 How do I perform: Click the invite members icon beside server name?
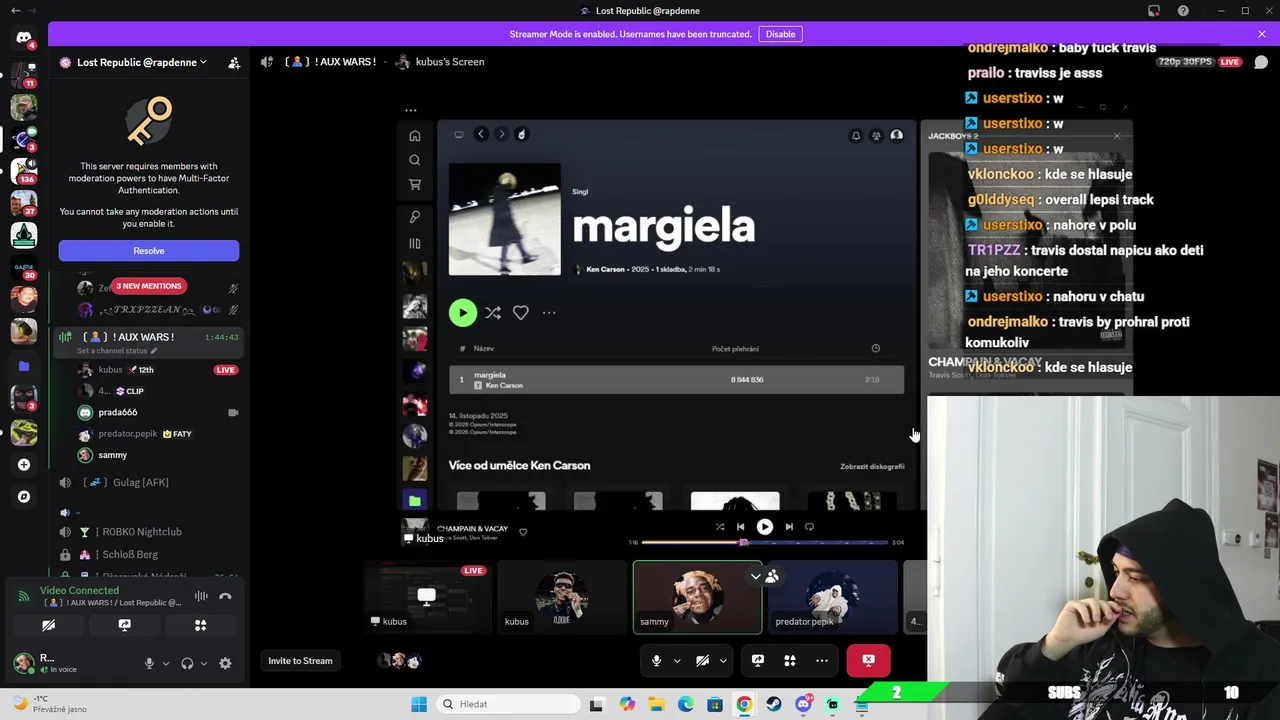[234, 62]
